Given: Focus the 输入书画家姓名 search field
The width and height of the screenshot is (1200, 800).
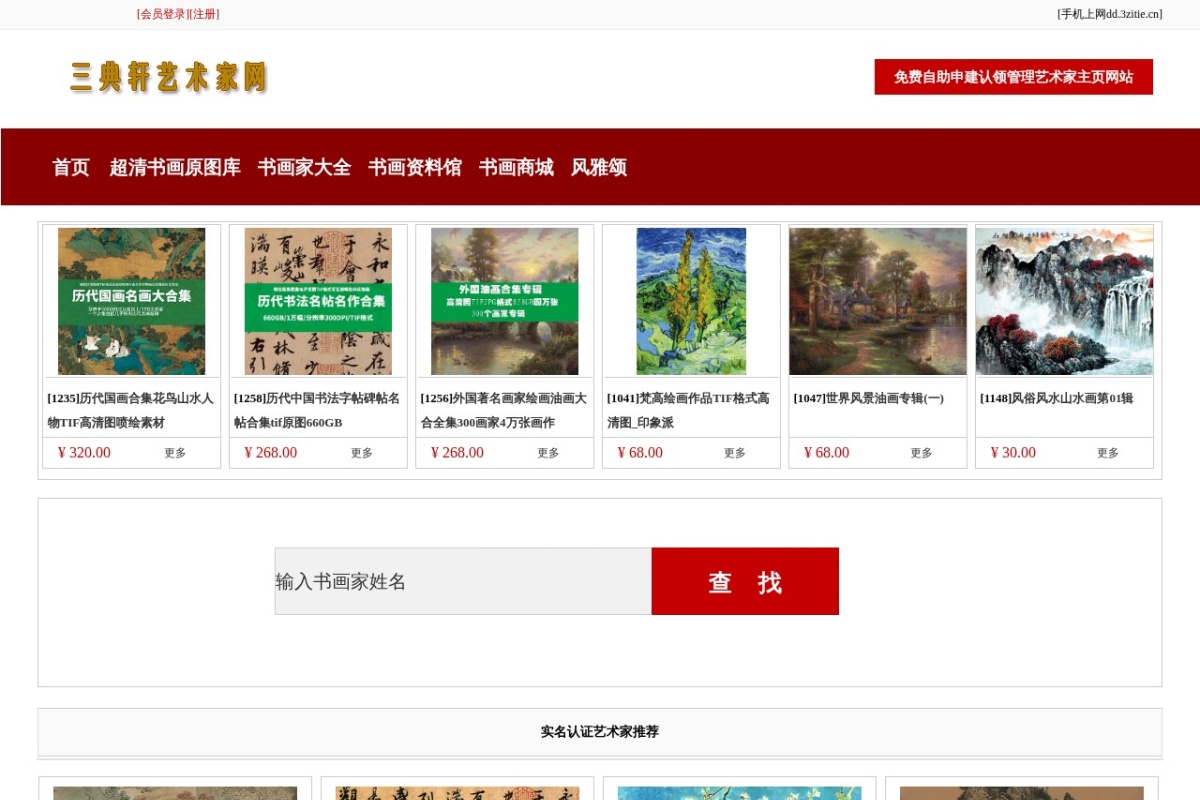Looking at the screenshot, I should click(463, 581).
